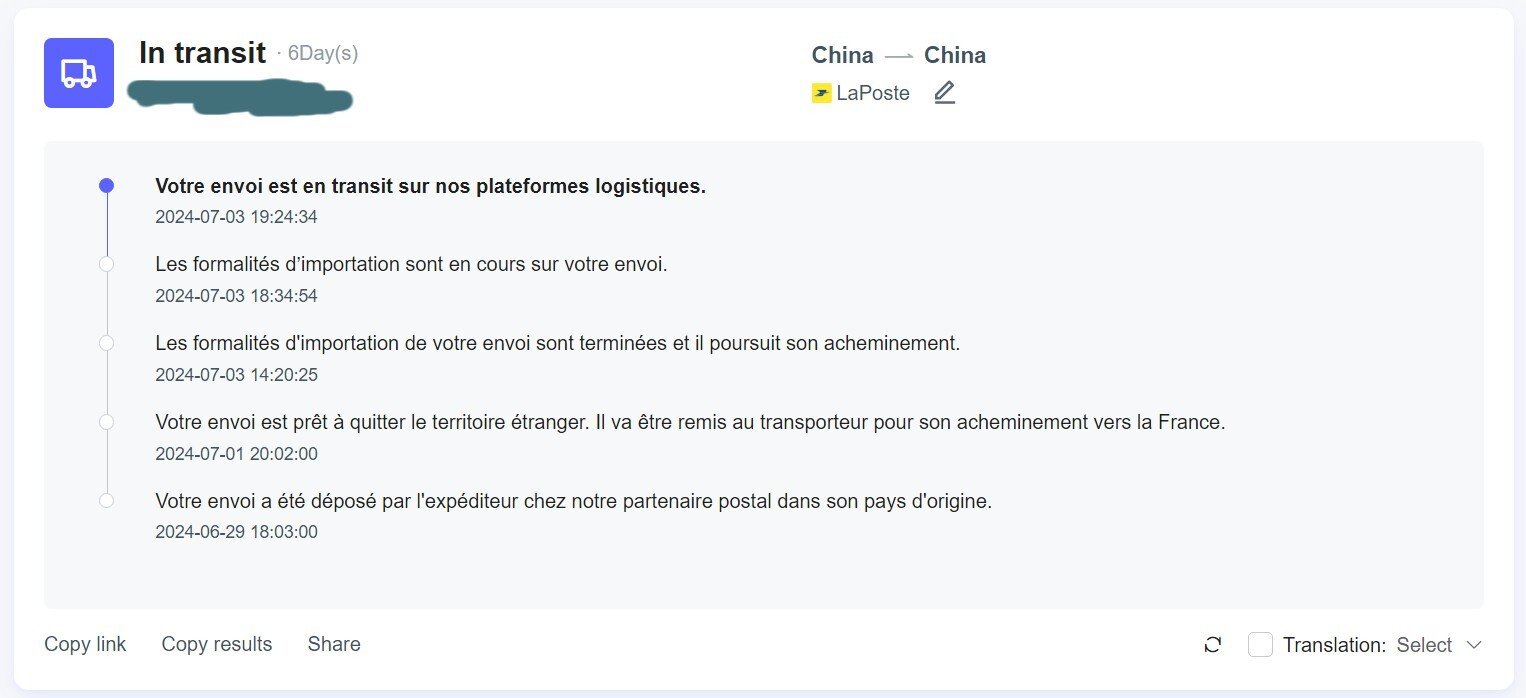This screenshot has width=1526, height=698.
Task: Click the edit carrier pencil icon
Action: (x=944, y=93)
